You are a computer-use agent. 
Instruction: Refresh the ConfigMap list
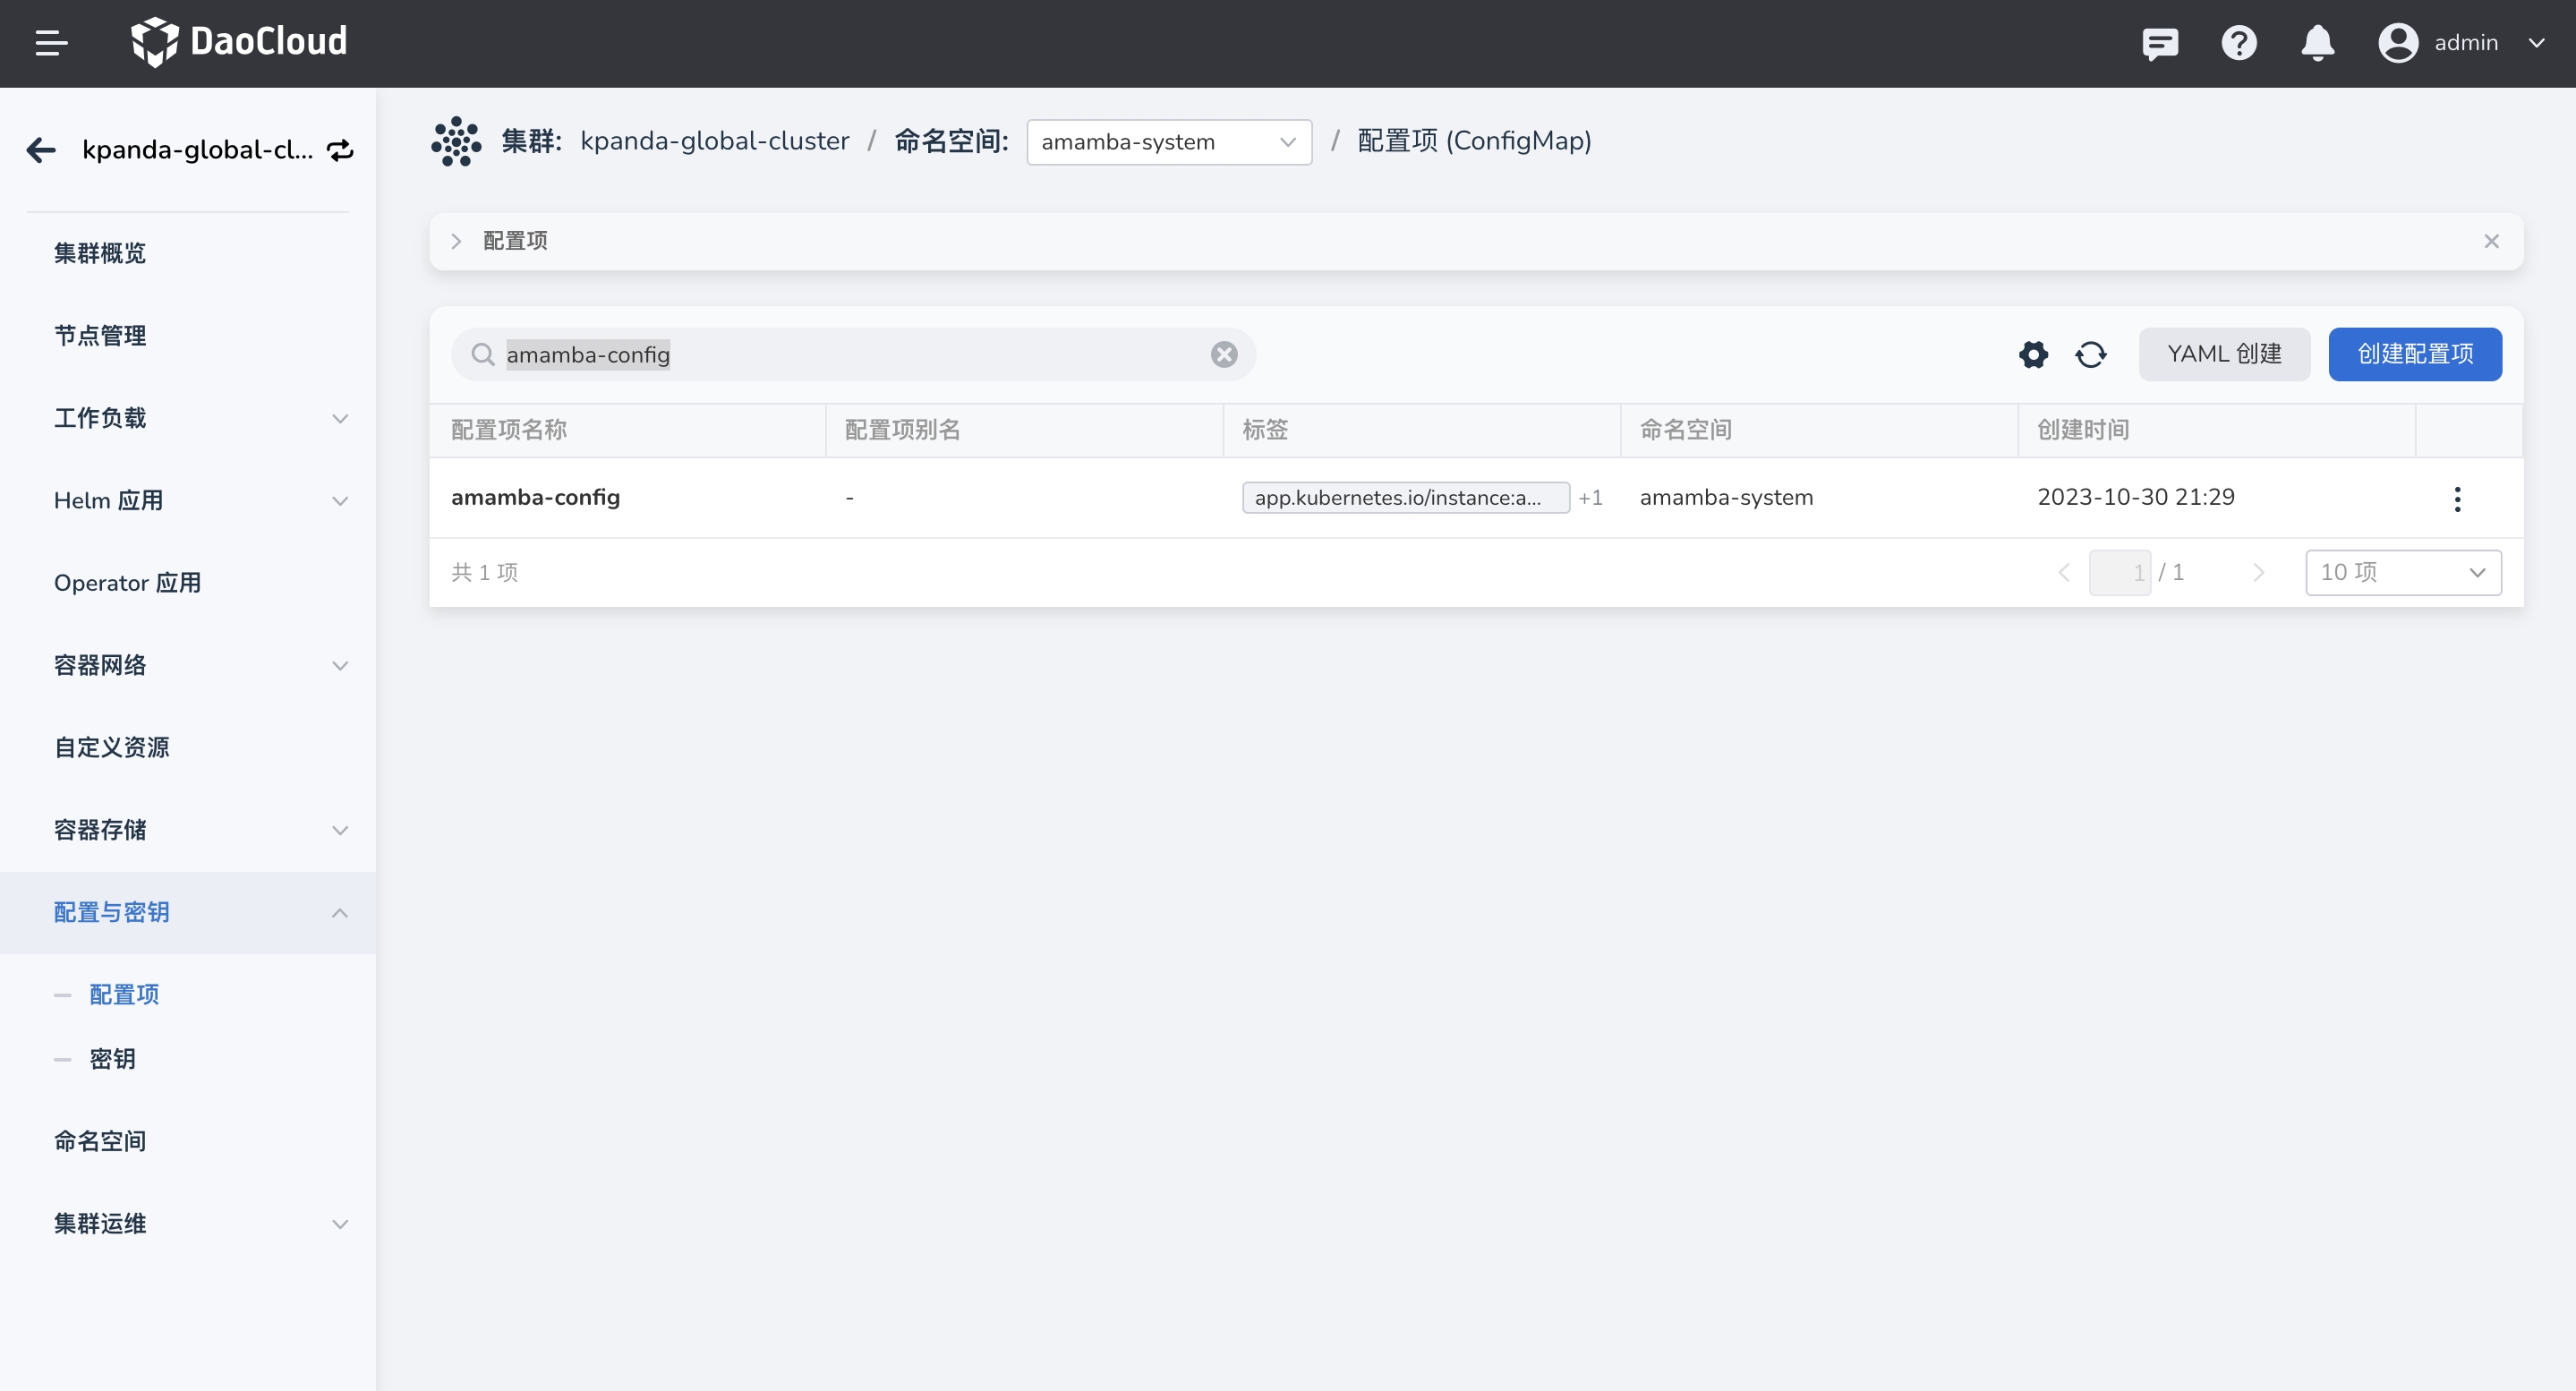[2091, 354]
